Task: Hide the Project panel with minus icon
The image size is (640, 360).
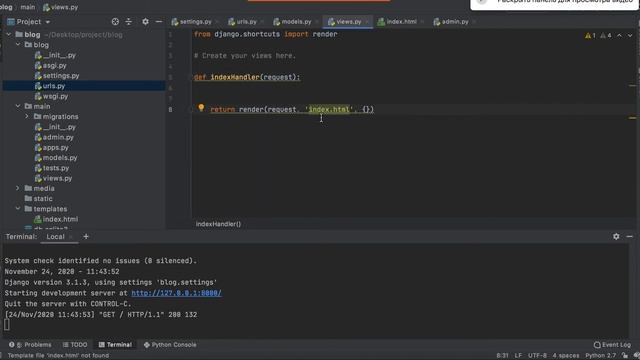Action: click(159, 22)
